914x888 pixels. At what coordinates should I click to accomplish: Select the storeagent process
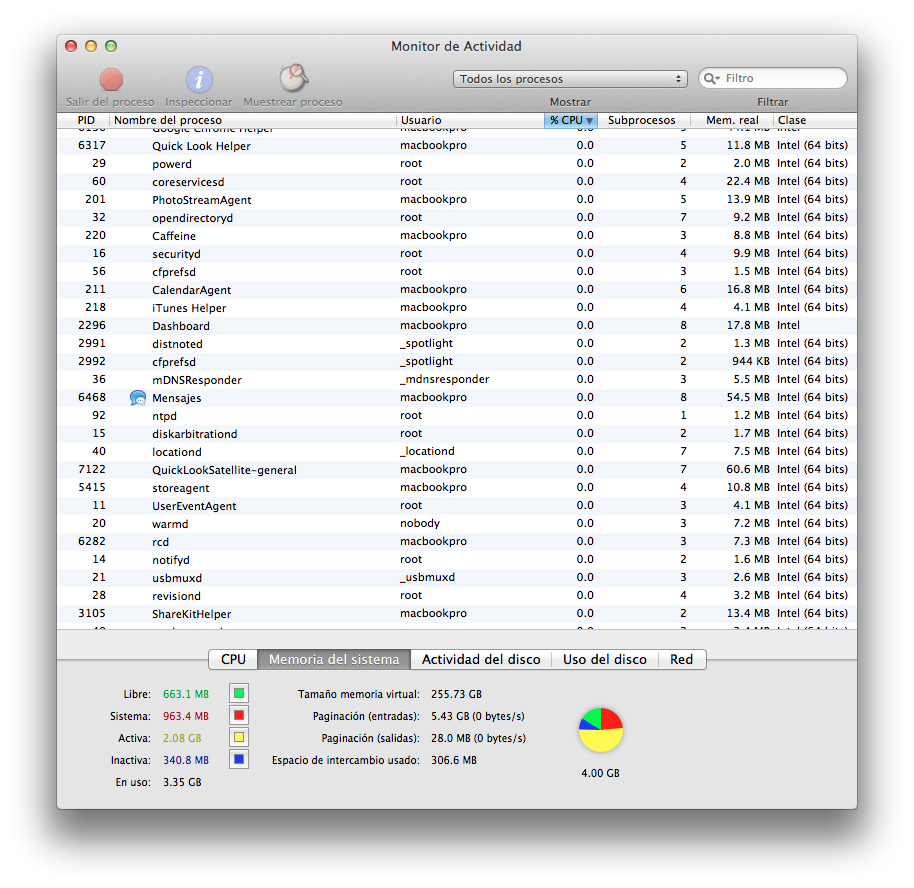[x=457, y=488]
